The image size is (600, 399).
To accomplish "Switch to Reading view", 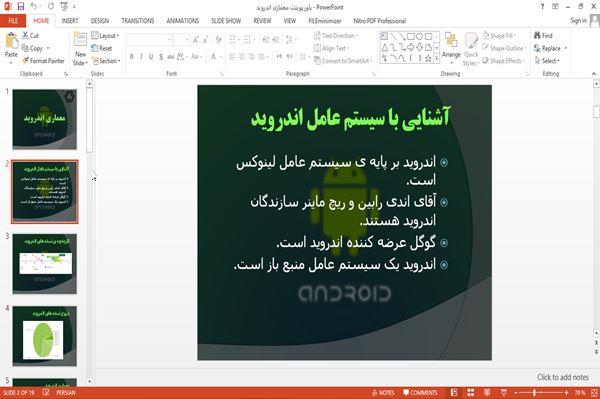I will [x=487, y=392].
